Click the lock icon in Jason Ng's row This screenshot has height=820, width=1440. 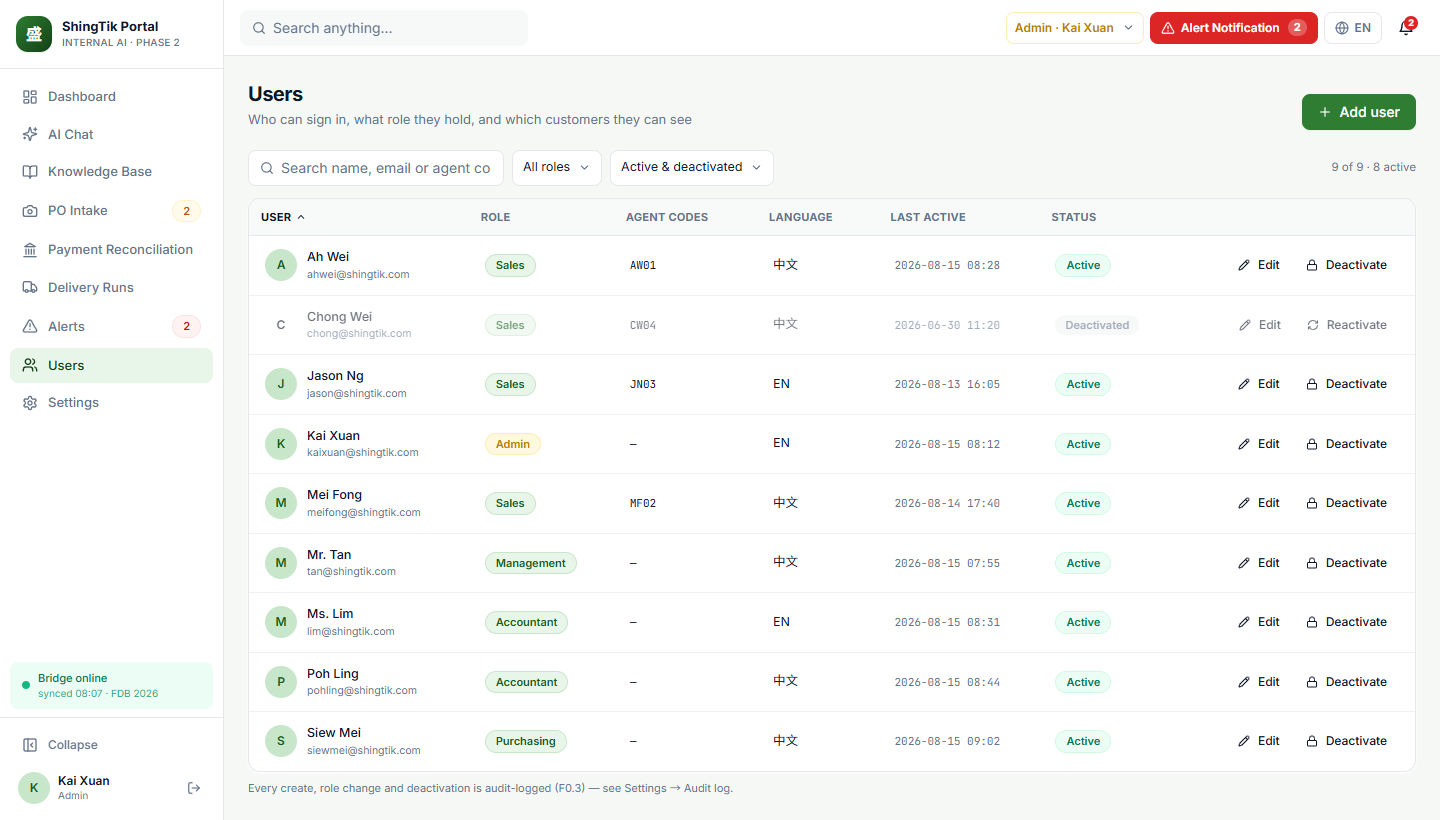(1312, 384)
